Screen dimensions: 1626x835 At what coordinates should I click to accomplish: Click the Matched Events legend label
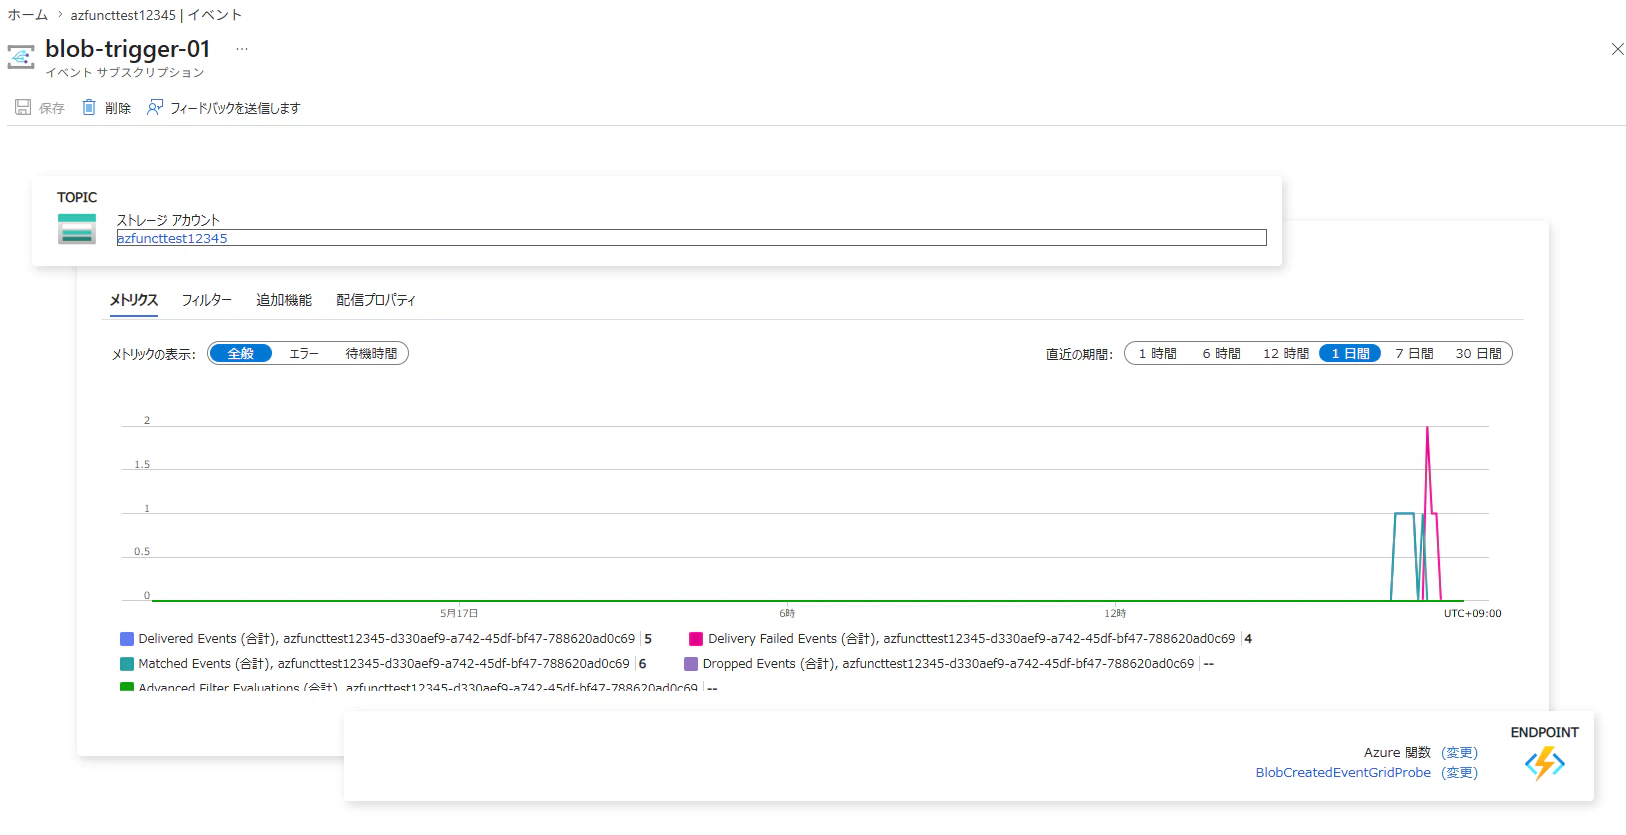pyautogui.click(x=384, y=664)
